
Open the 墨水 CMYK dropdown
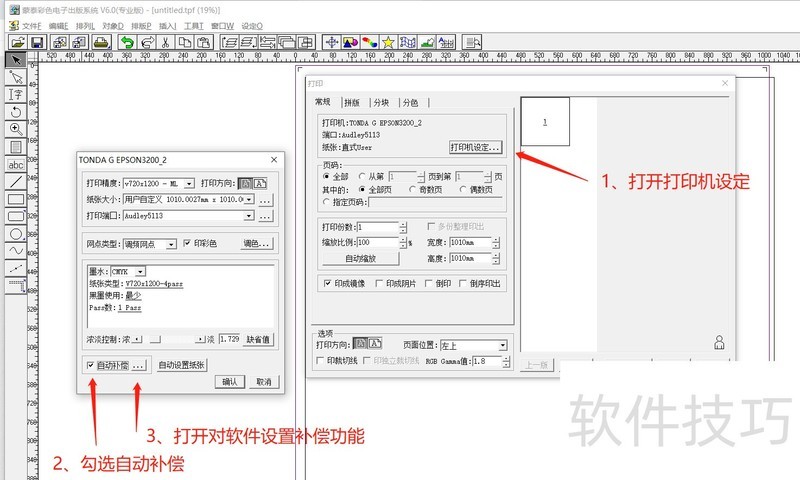pos(140,271)
